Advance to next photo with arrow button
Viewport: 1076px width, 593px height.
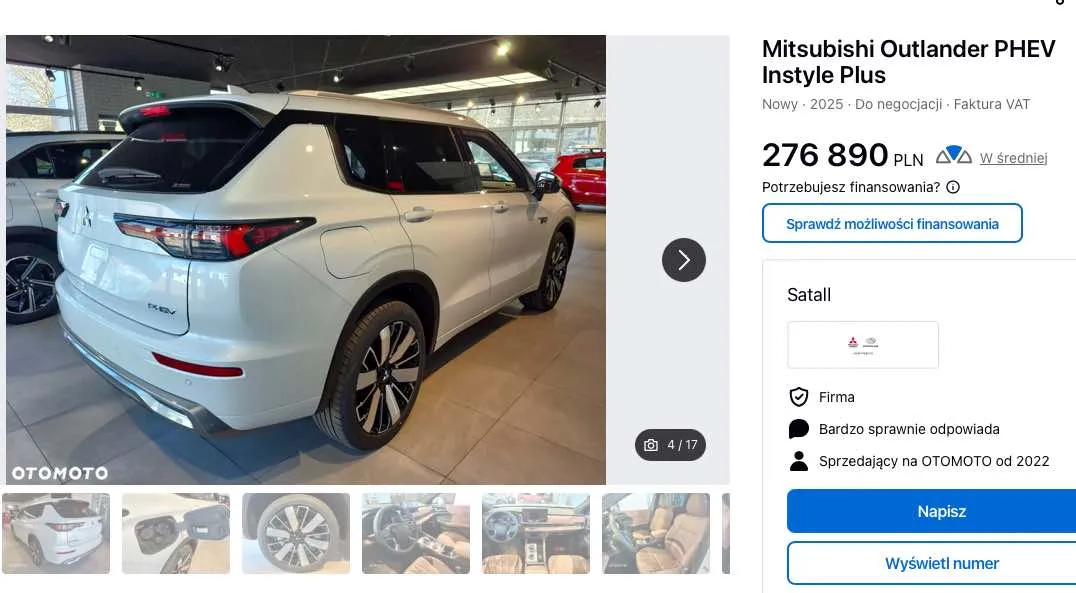(683, 260)
